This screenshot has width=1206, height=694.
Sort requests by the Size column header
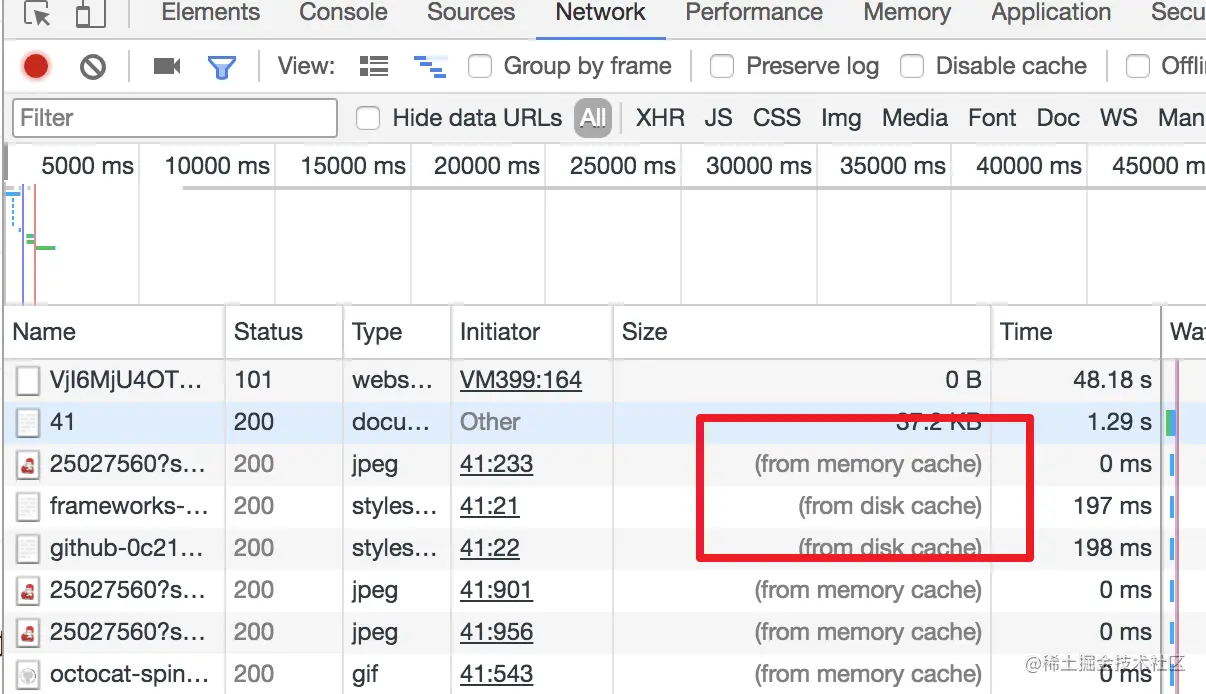pos(645,332)
